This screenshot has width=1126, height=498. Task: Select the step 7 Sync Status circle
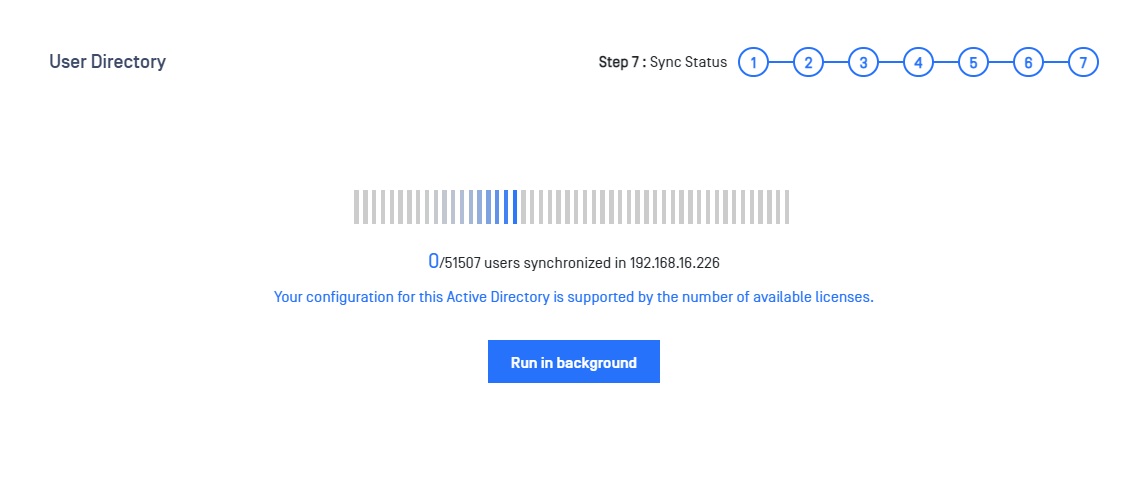point(1083,63)
